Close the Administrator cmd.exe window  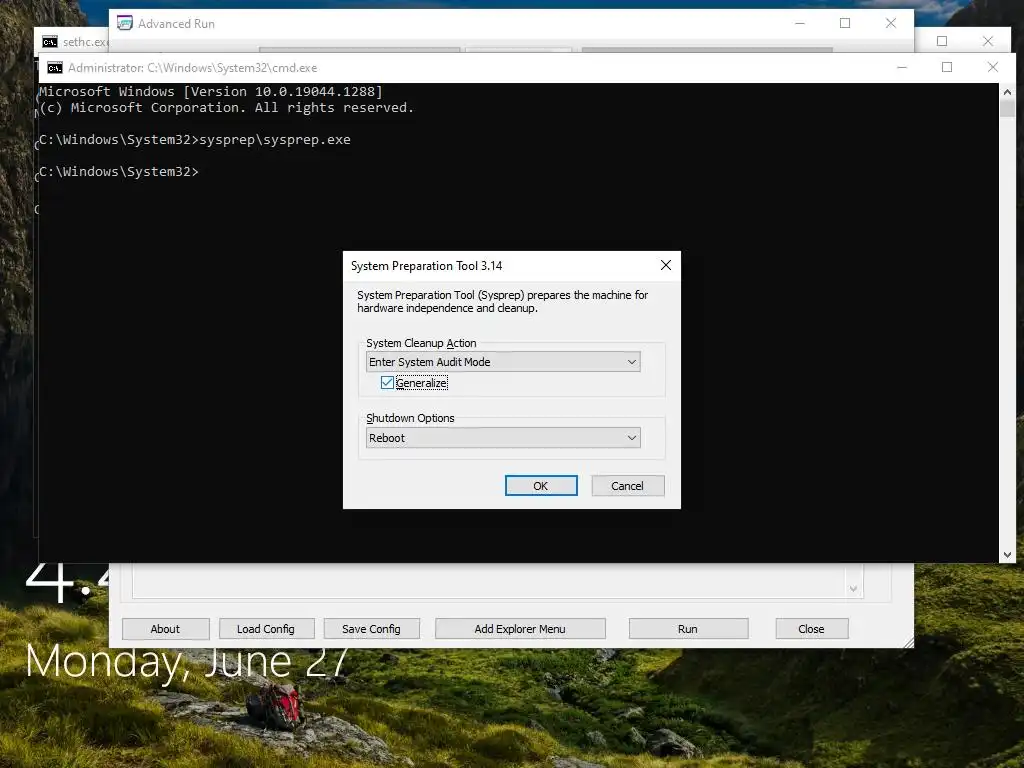993,67
